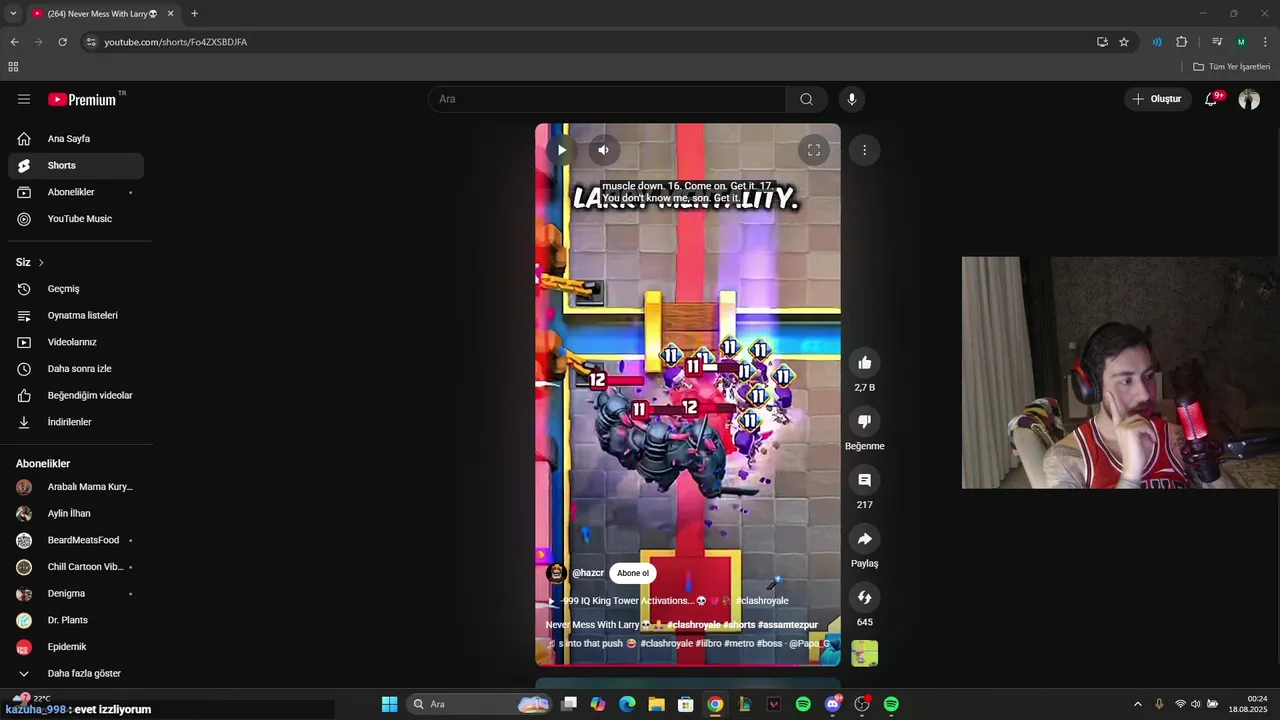The width and height of the screenshot is (1280, 720).
Task: Open Tüm Yer İşaretleri bookmarks folder
Action: [1232, 67]
